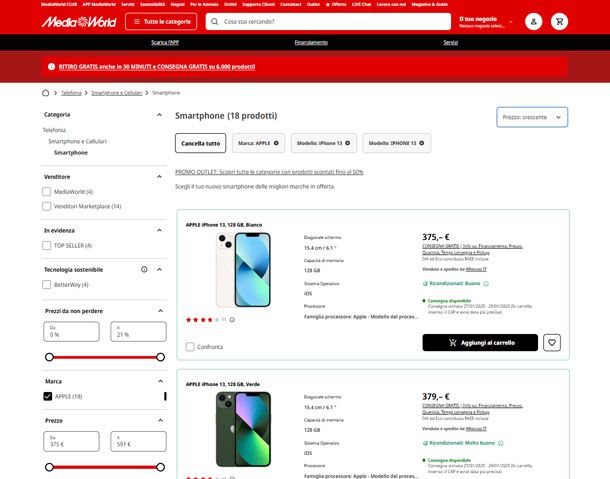Check the Confronta box for the iPhone 13 Bianco
Image resolution: width=610 pixels, height=479 pixels.
pyautogui.click(x=190, y=346)
